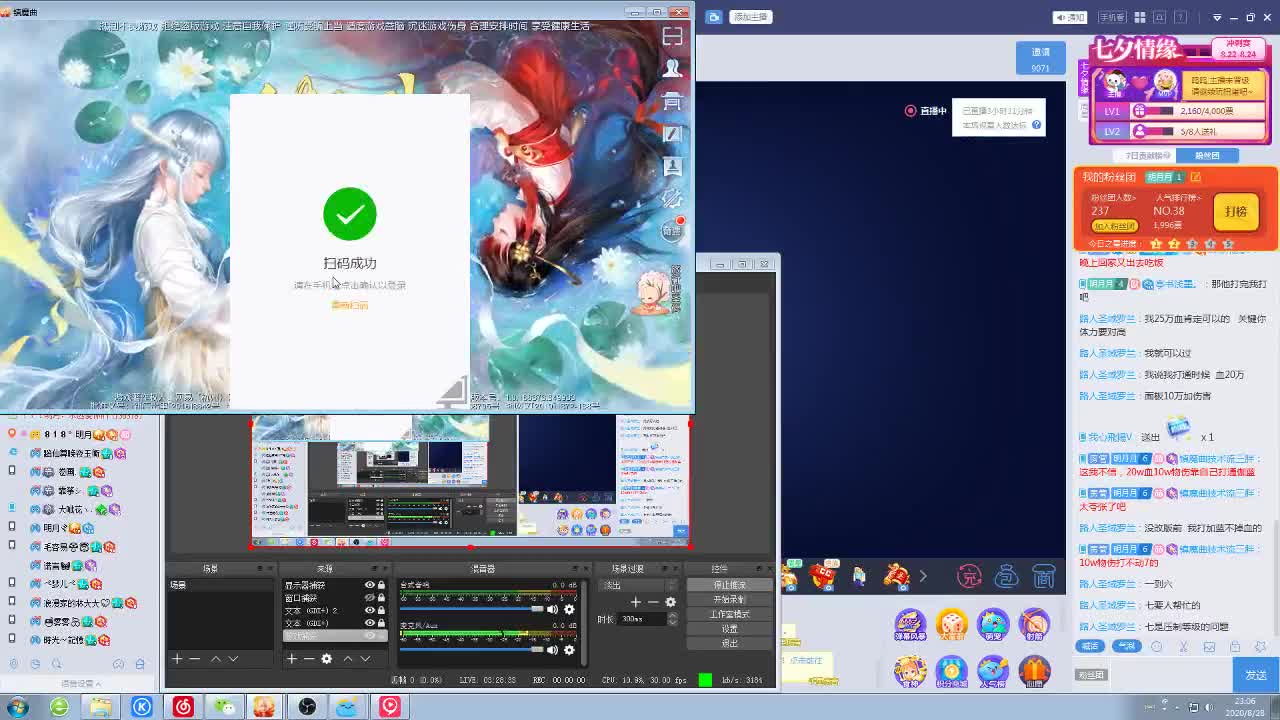The height and width of the screenshot is (720, 1280).
Task: Open the 射箭 archery activity icon
Action: [x=1035, y=625]
